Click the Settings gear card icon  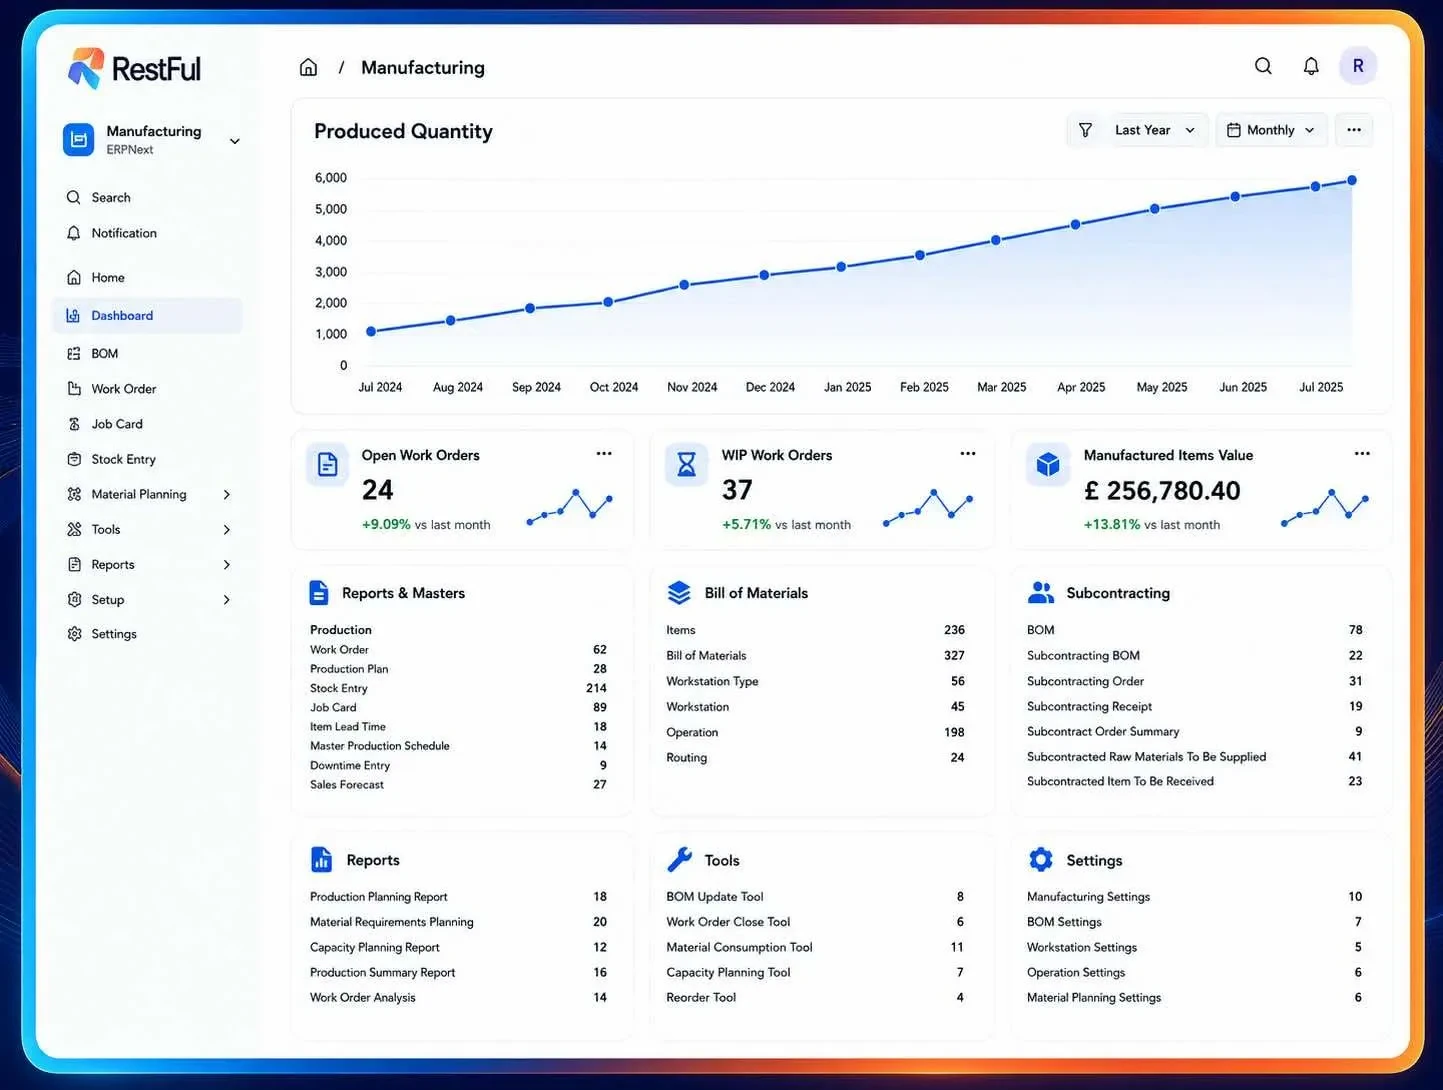pos(1041,860)
